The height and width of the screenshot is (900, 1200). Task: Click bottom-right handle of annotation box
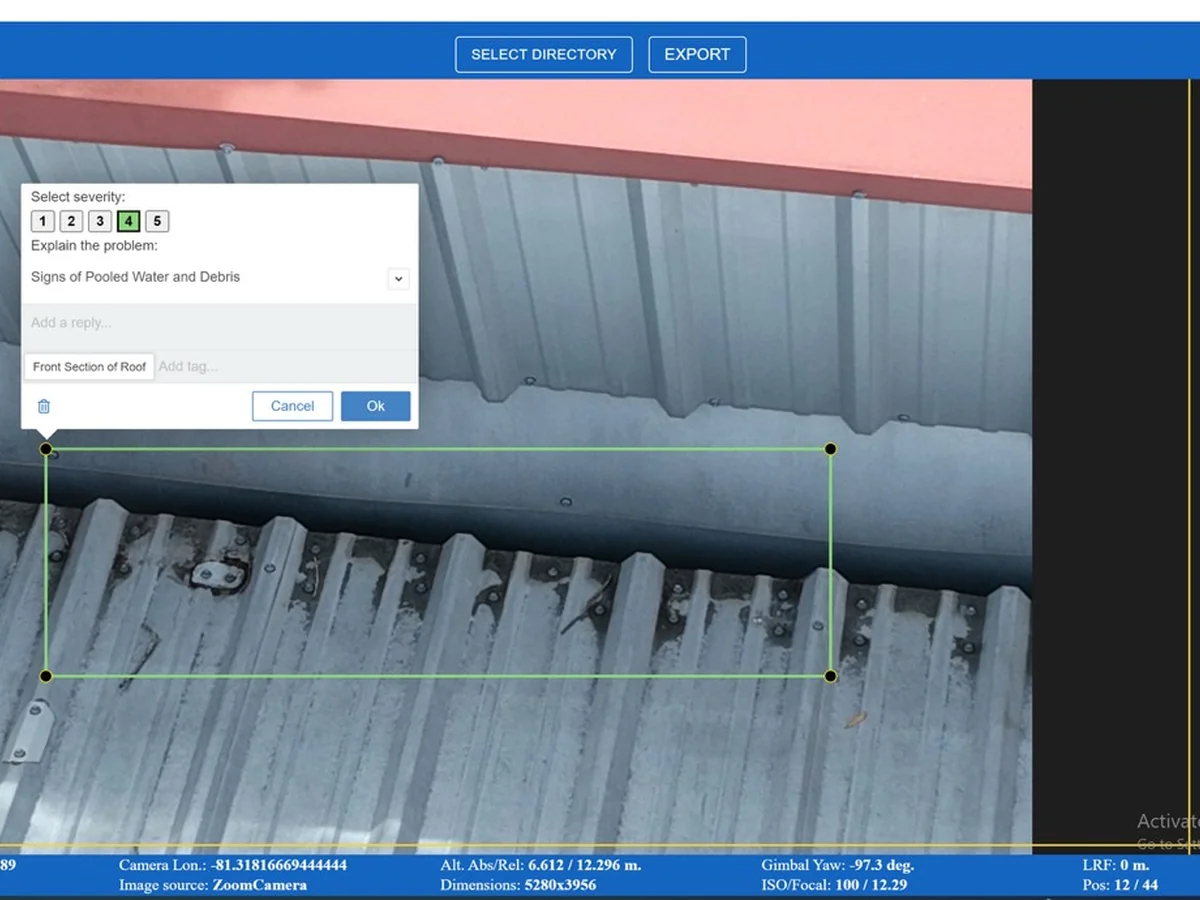(x=831, y=677)
